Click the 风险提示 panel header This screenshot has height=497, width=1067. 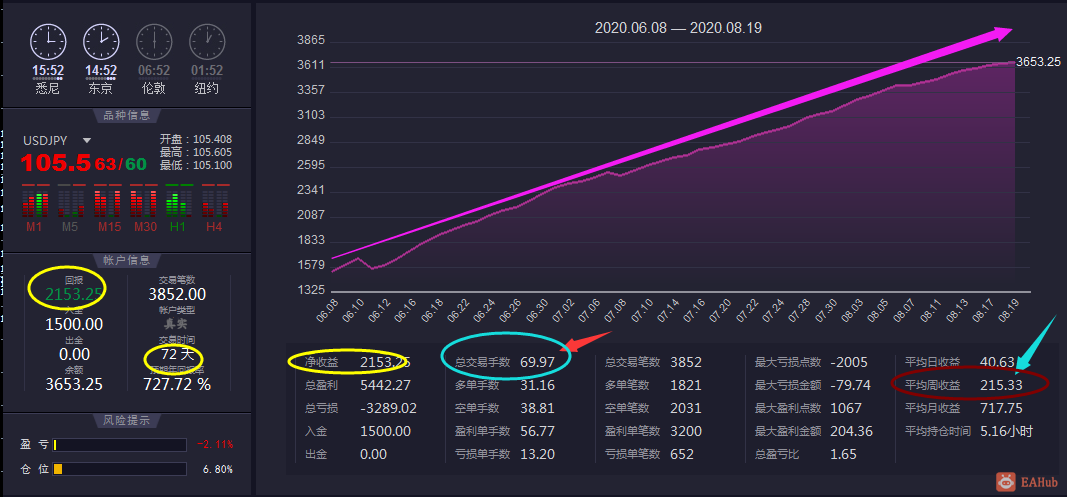[x=127, y=419]
